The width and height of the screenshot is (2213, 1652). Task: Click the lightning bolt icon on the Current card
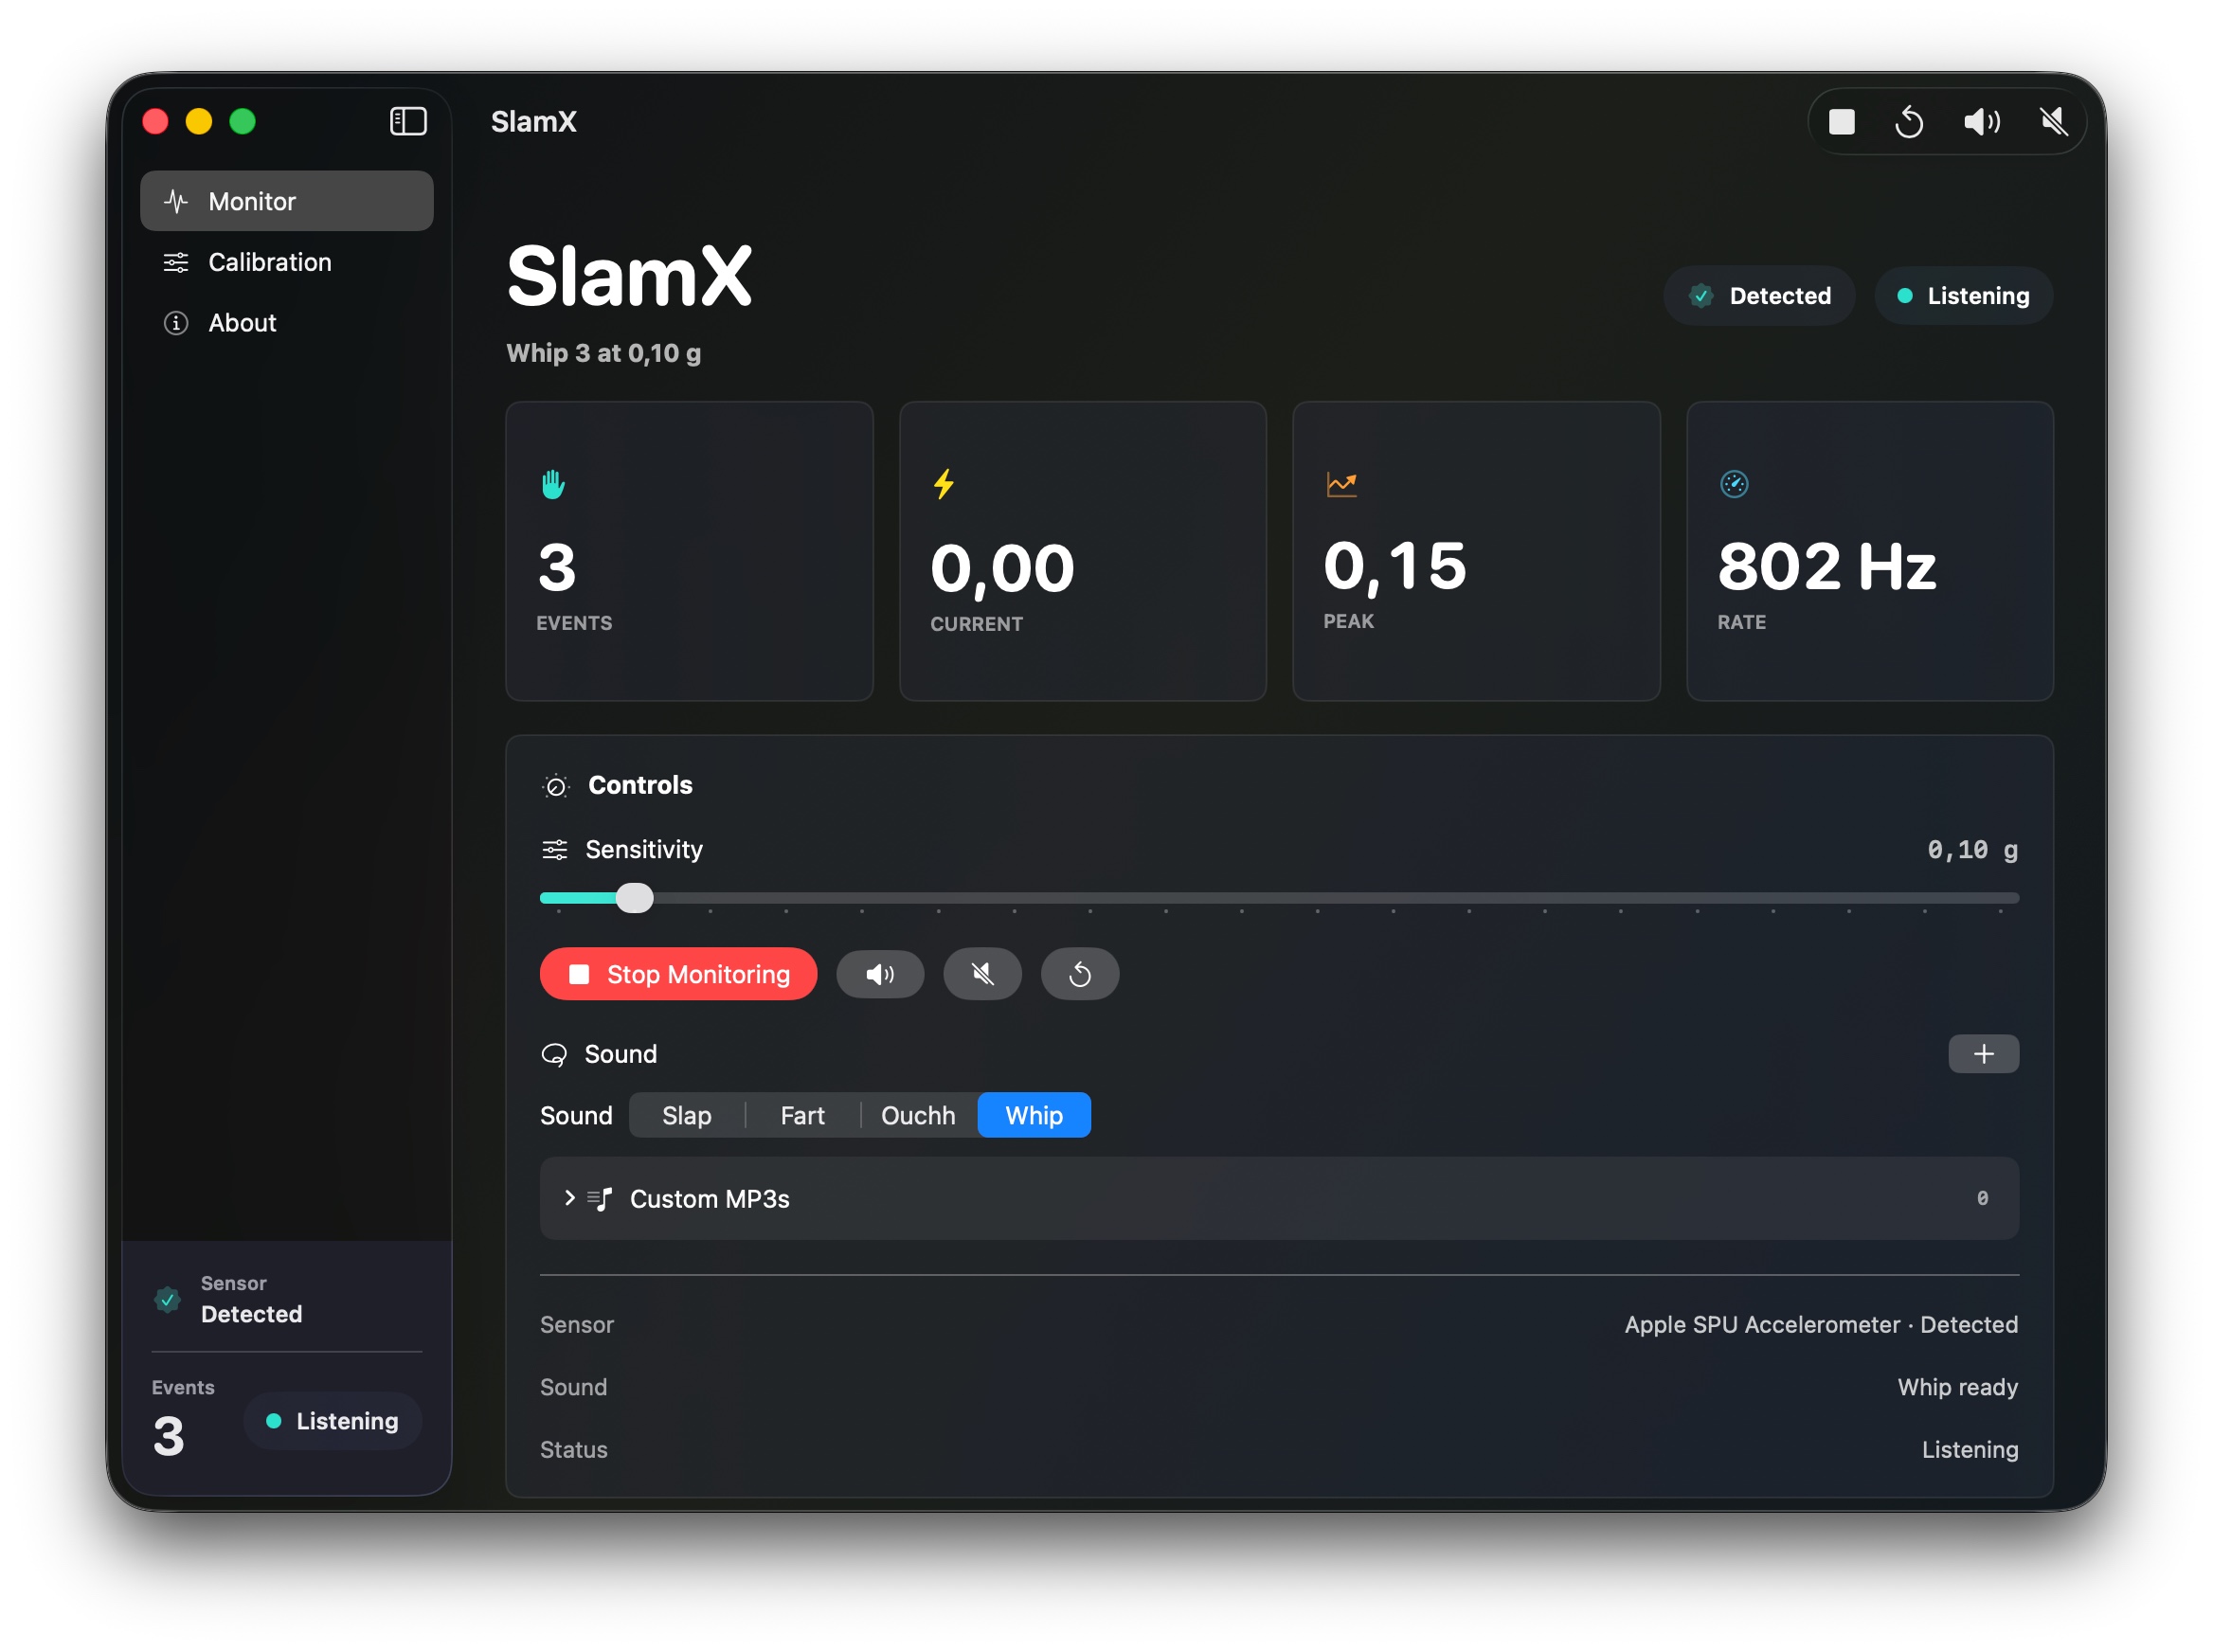point(944,484)
